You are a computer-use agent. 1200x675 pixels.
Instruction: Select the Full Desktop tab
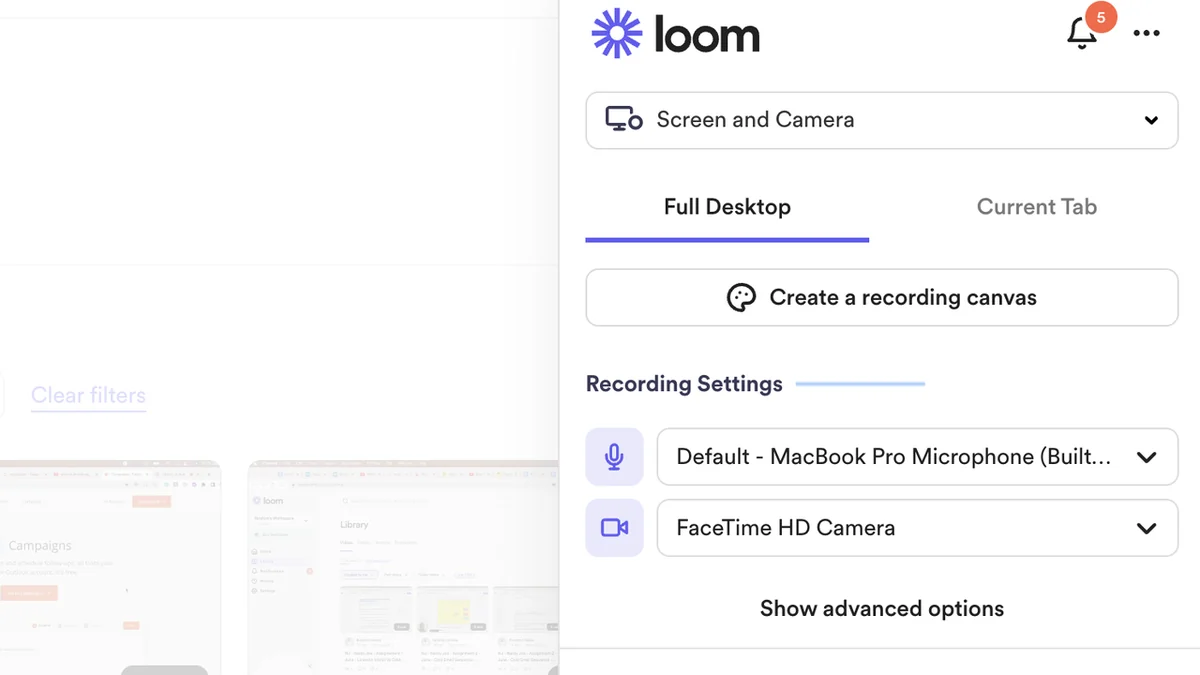click(727, 207)
